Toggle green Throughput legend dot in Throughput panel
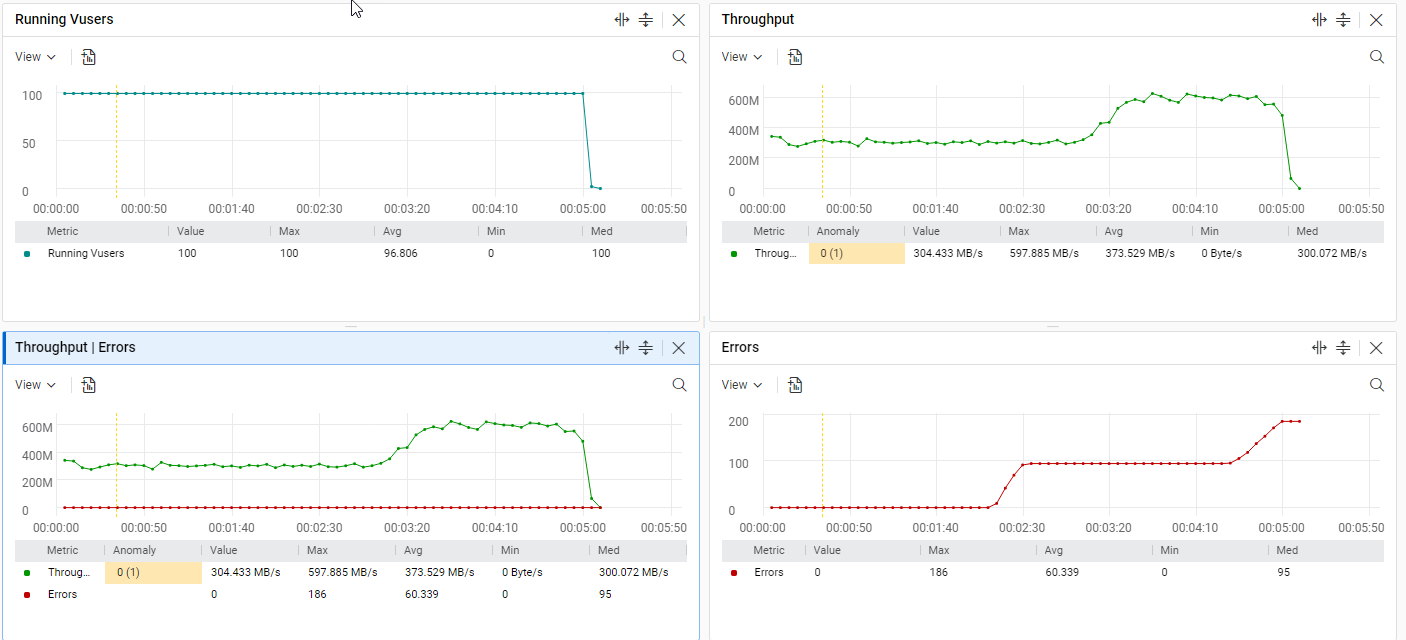 tap(734, 254)
